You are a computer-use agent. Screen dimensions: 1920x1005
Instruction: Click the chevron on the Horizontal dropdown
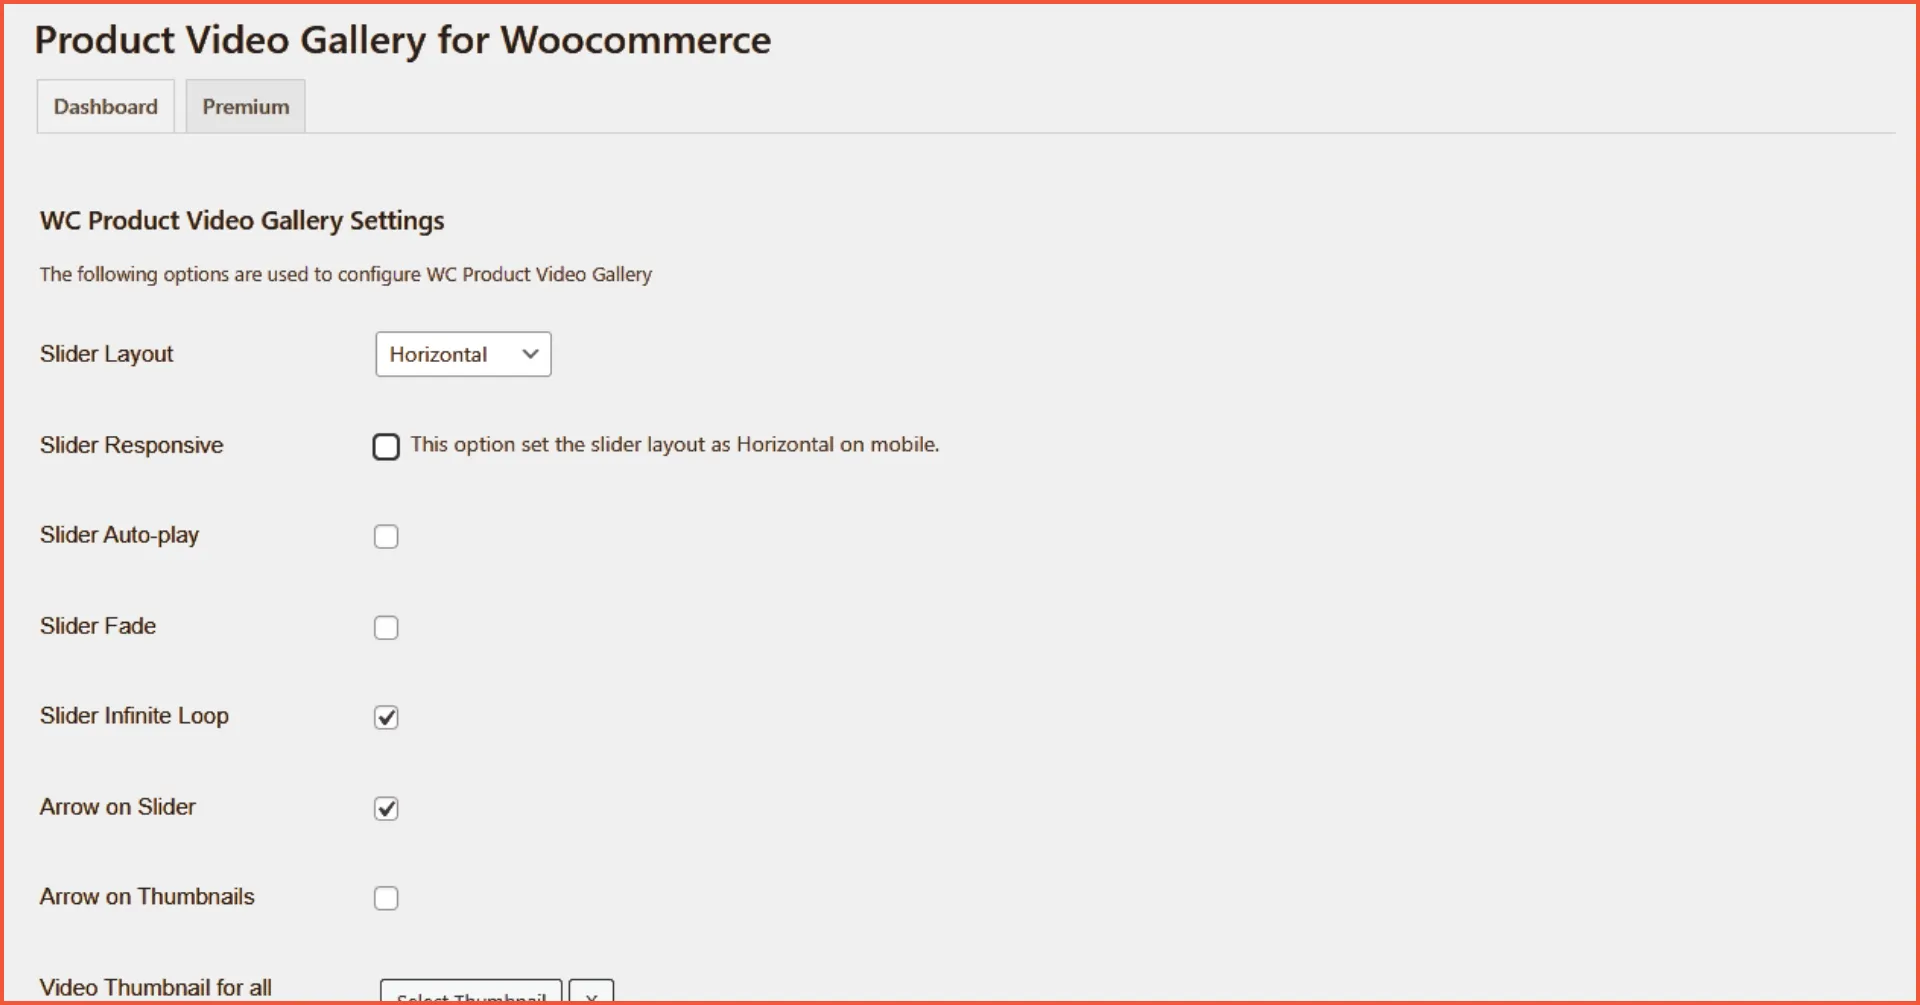pos(529,354)
